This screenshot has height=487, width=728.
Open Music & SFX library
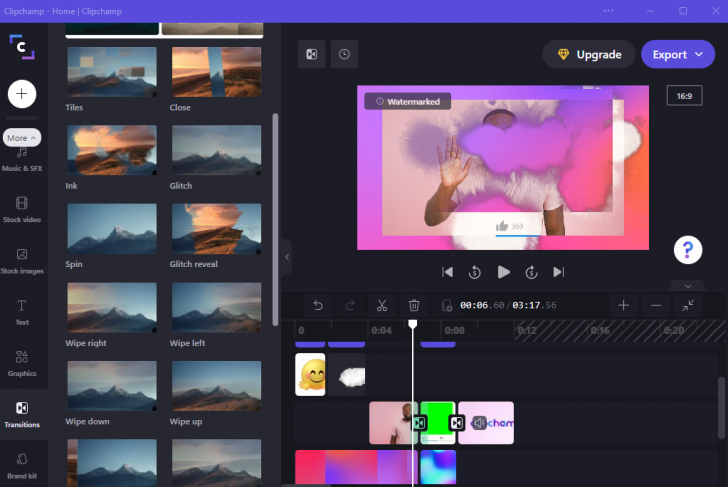click(22, 160)
